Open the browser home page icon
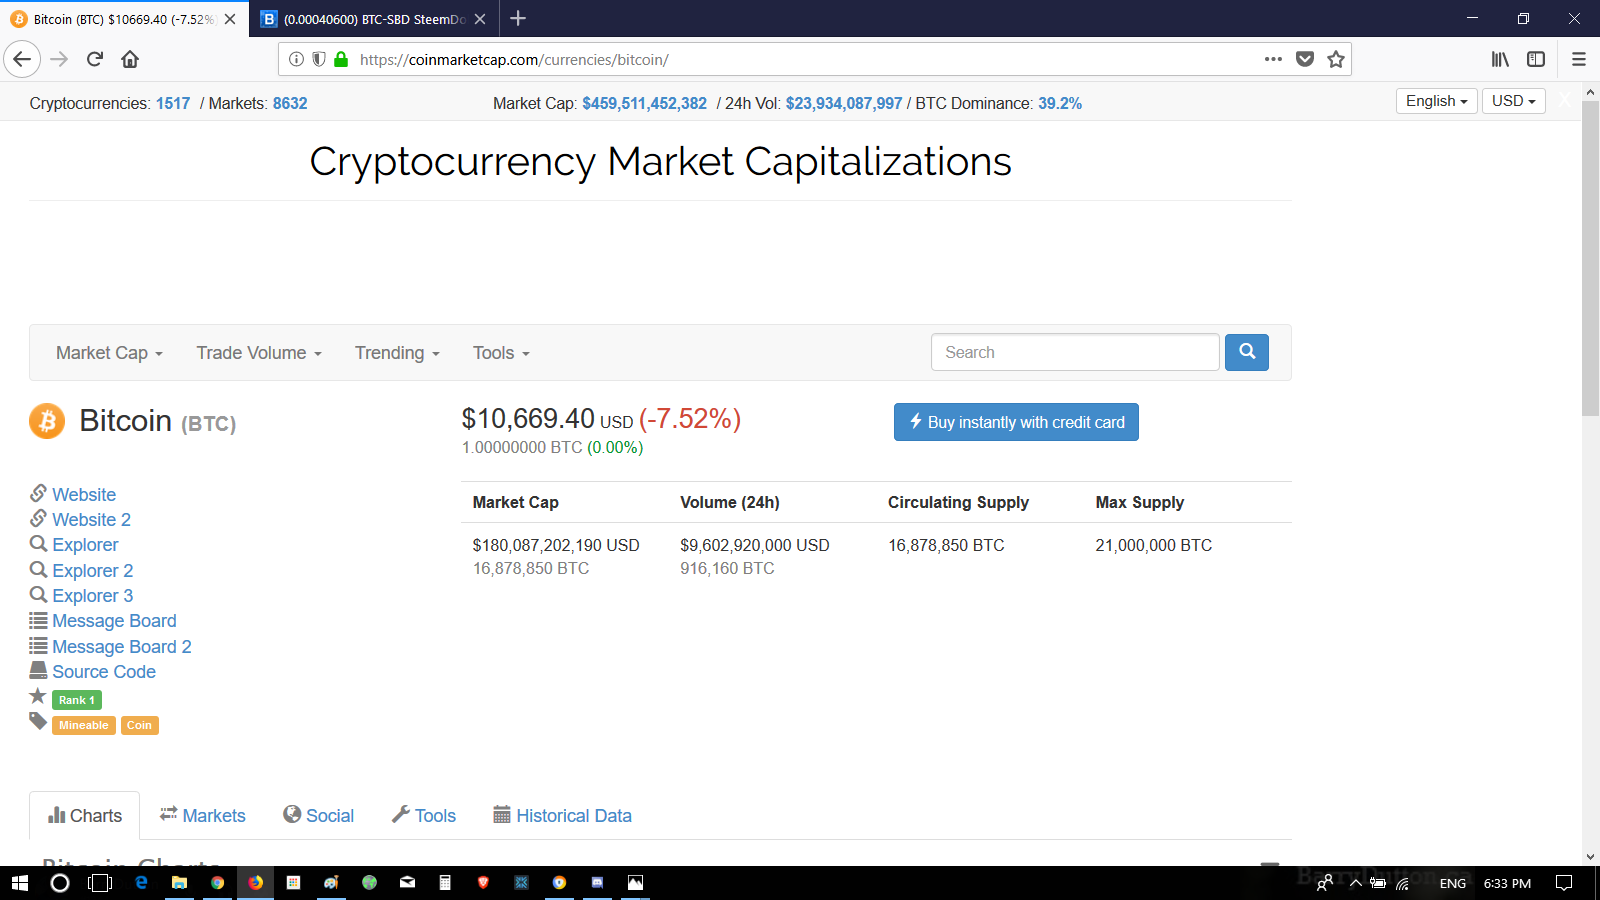The height and width of the screenshot is (900, 1600). coord(130,59)
